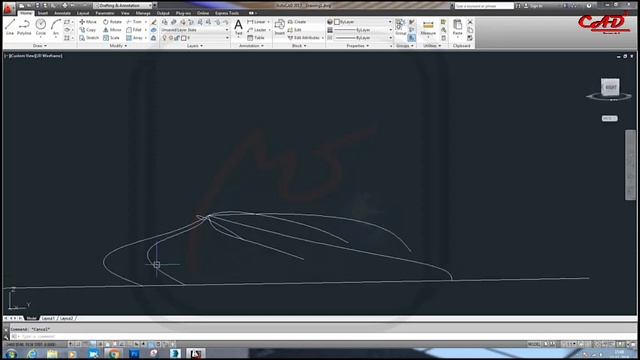Choose the Move command
Viewport: 640px width, 360px height.
coord(88,22)
